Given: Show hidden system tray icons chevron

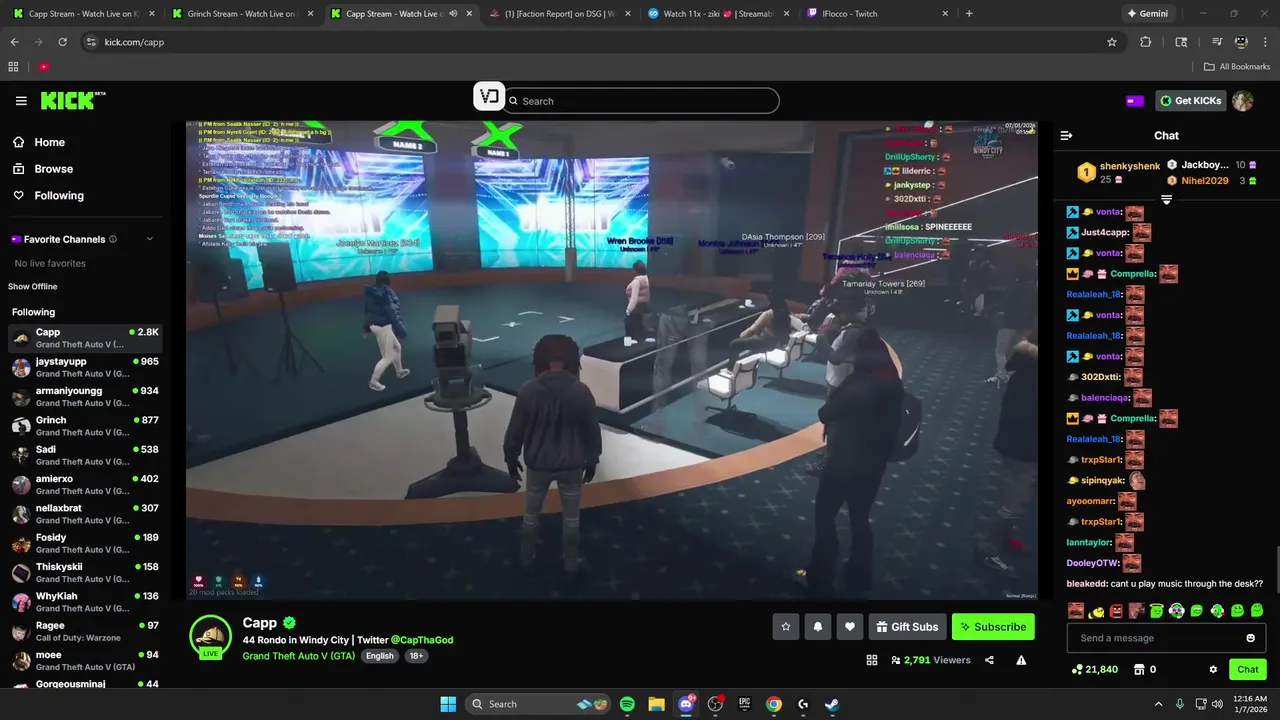Looking at the screenshot, I should click(x=1158, y=704).
